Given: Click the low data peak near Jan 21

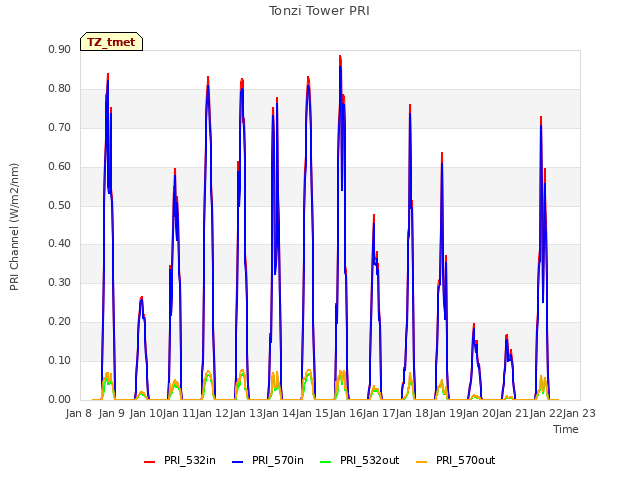Looking at the screenshot, I should pos(507,336).
